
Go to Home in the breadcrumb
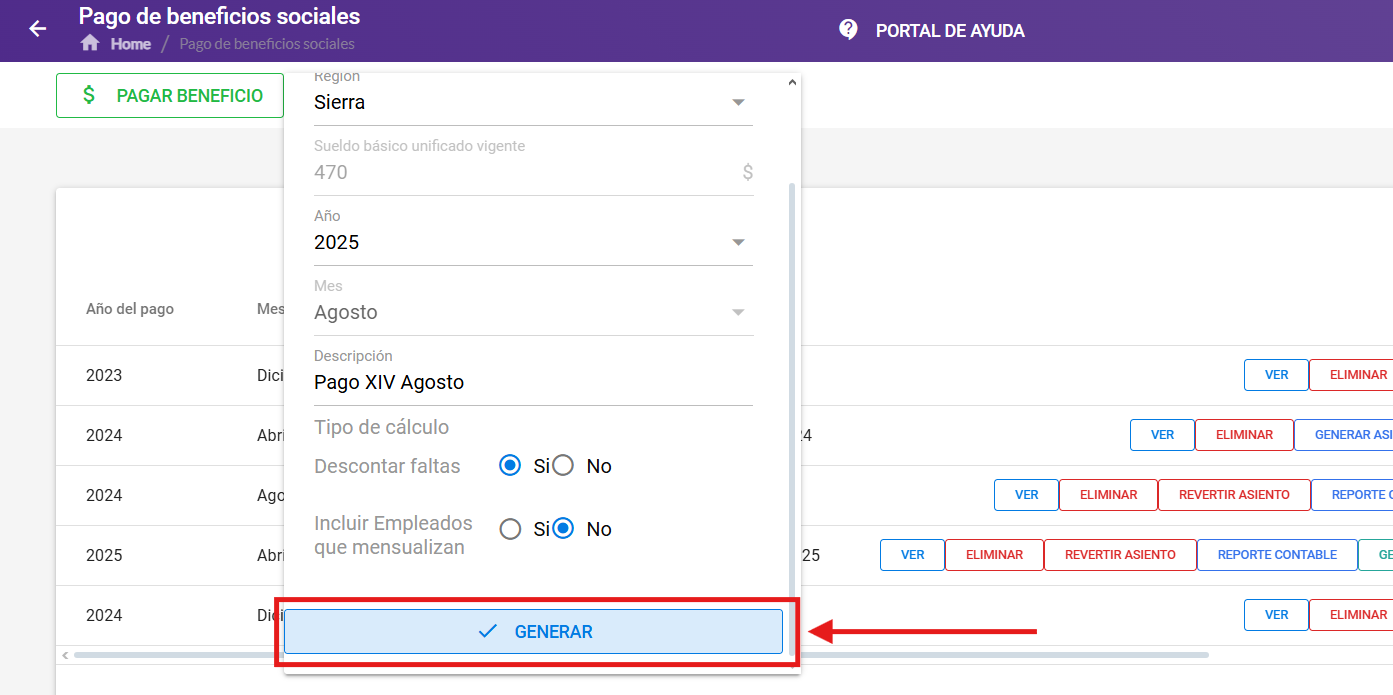pos(131,44)
